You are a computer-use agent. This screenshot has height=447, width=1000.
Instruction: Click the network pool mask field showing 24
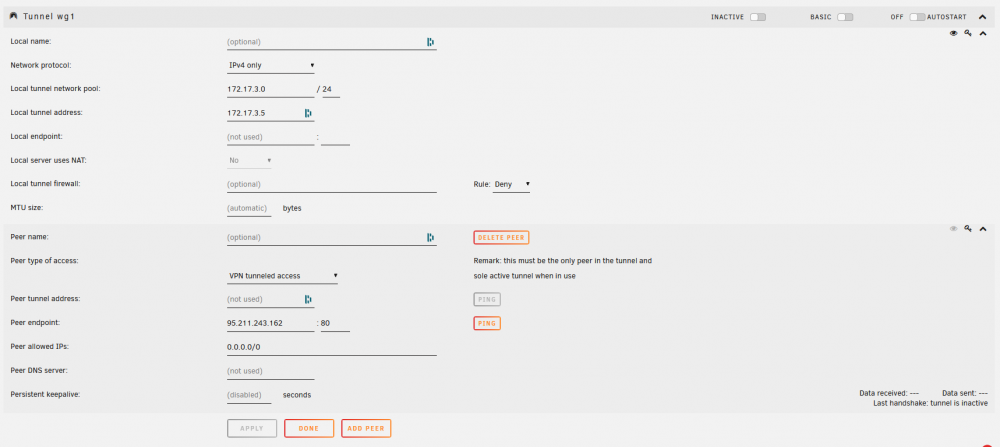(x=330, y=89)
